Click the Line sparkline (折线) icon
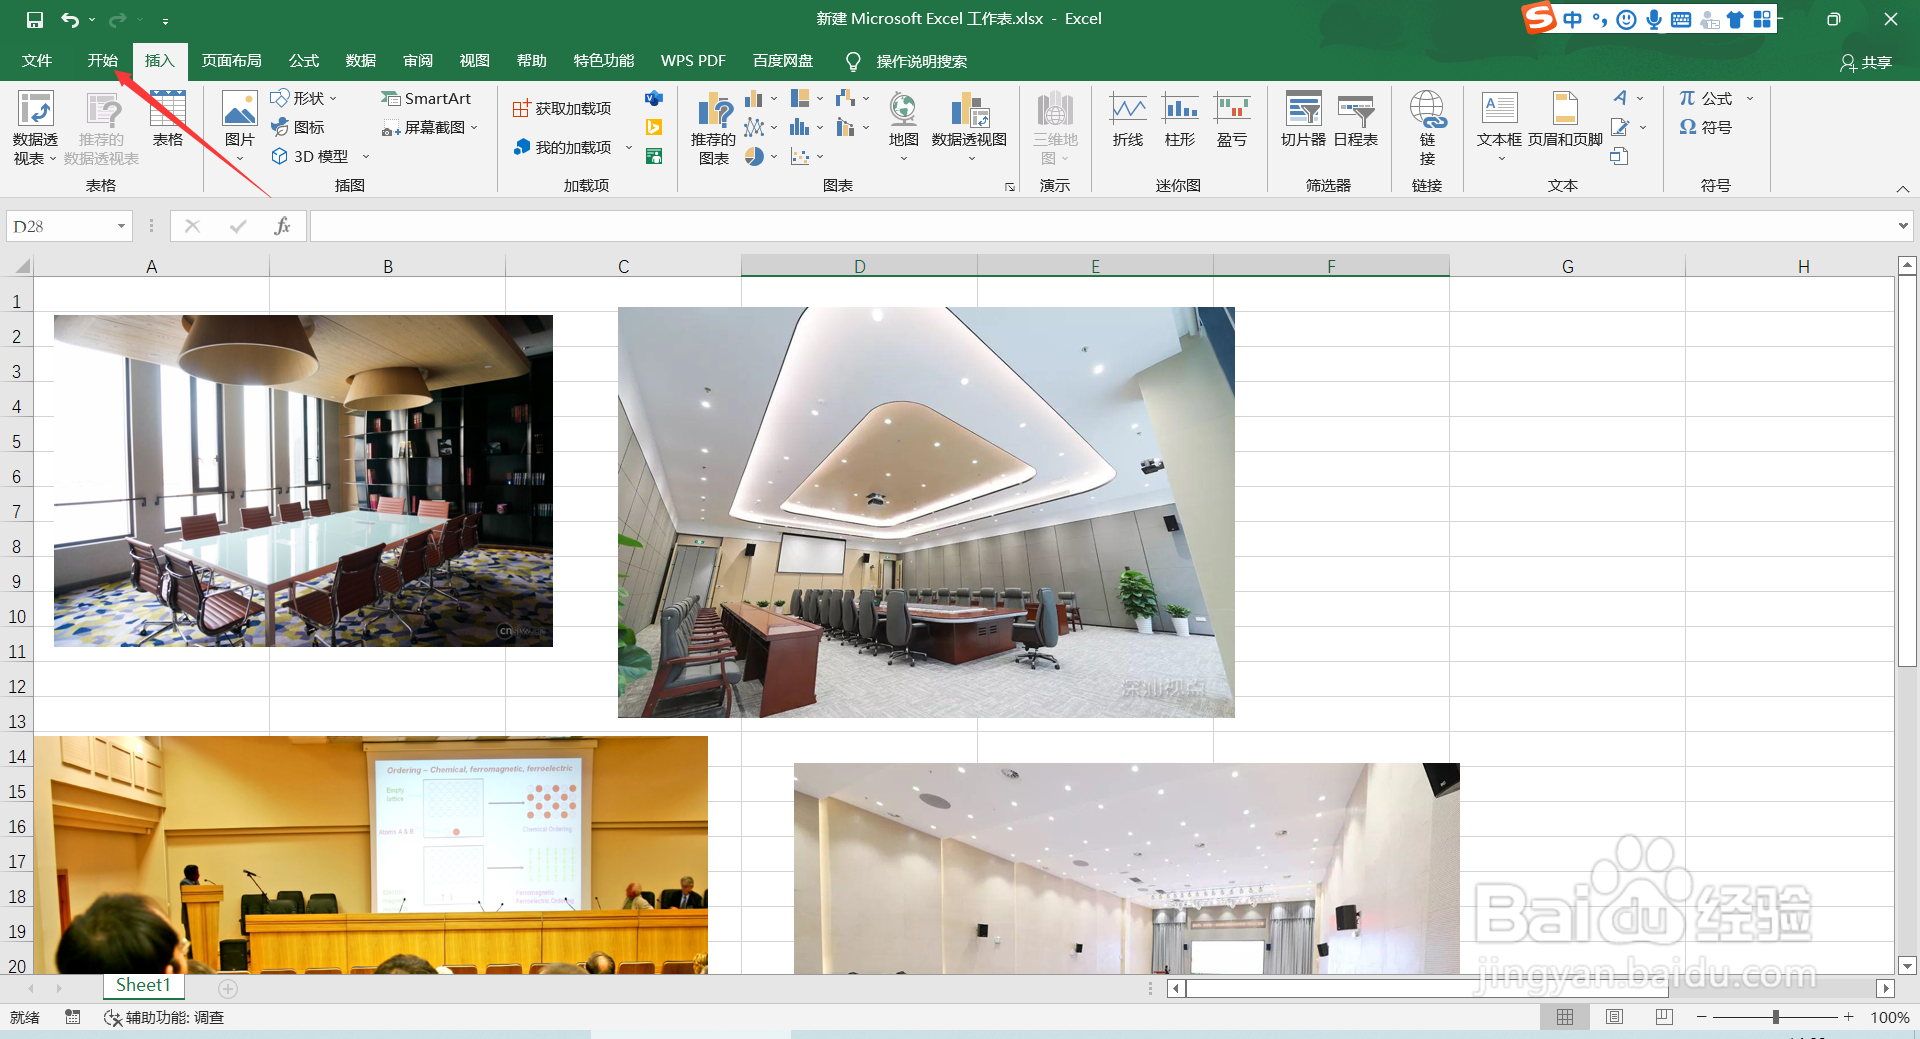Viewport: 1920px width, 1039px height. pyautogui.click(x=1128, y=120)
